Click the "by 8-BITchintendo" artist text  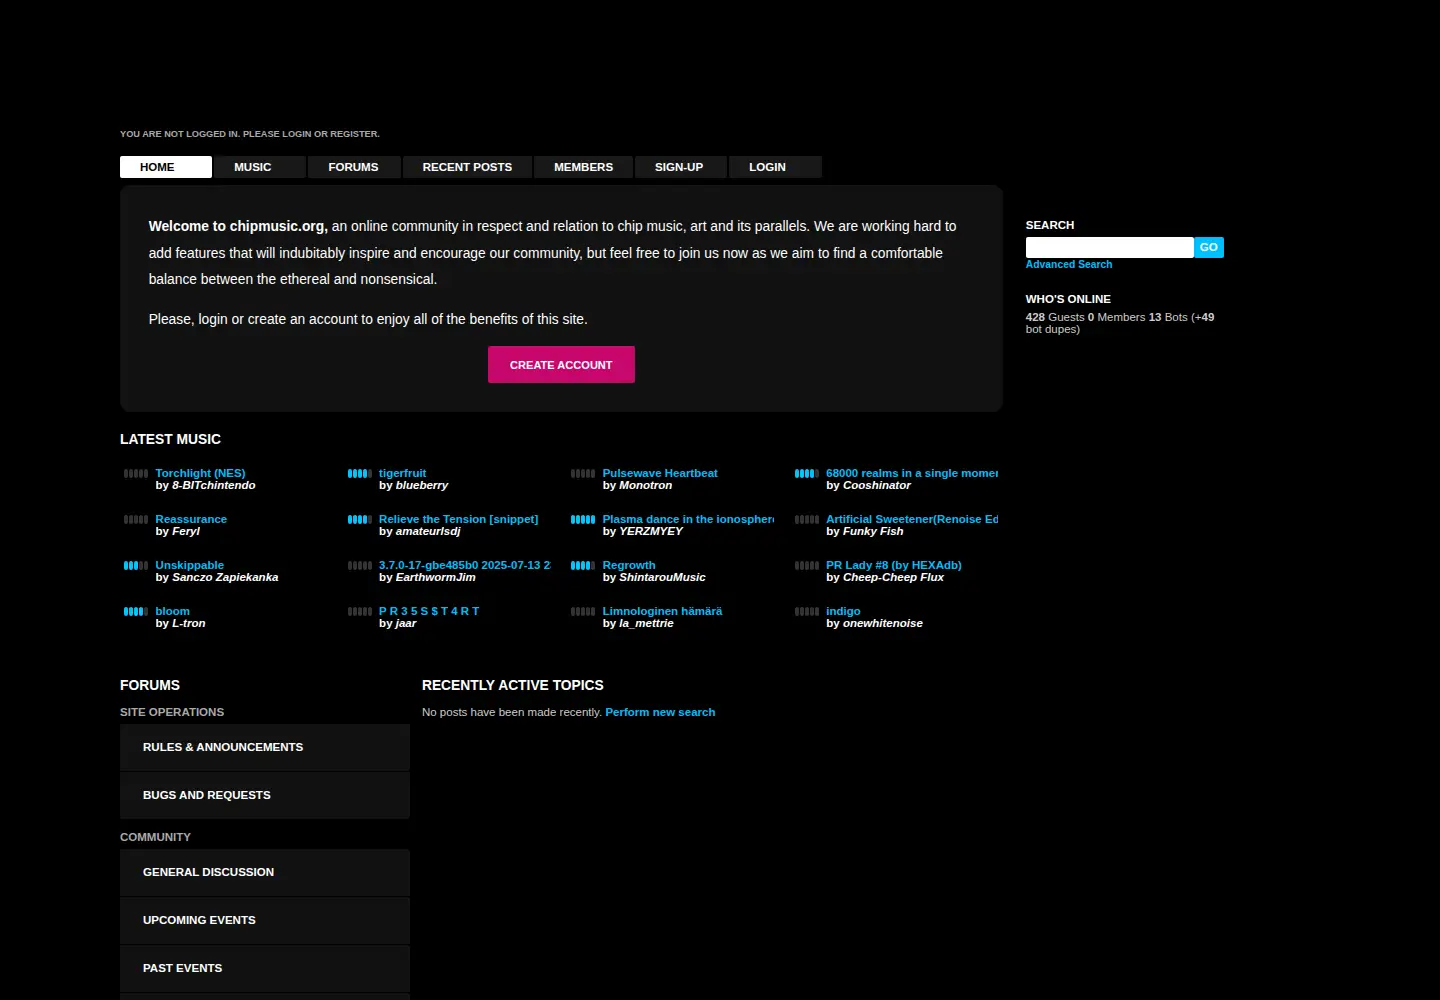205,486
